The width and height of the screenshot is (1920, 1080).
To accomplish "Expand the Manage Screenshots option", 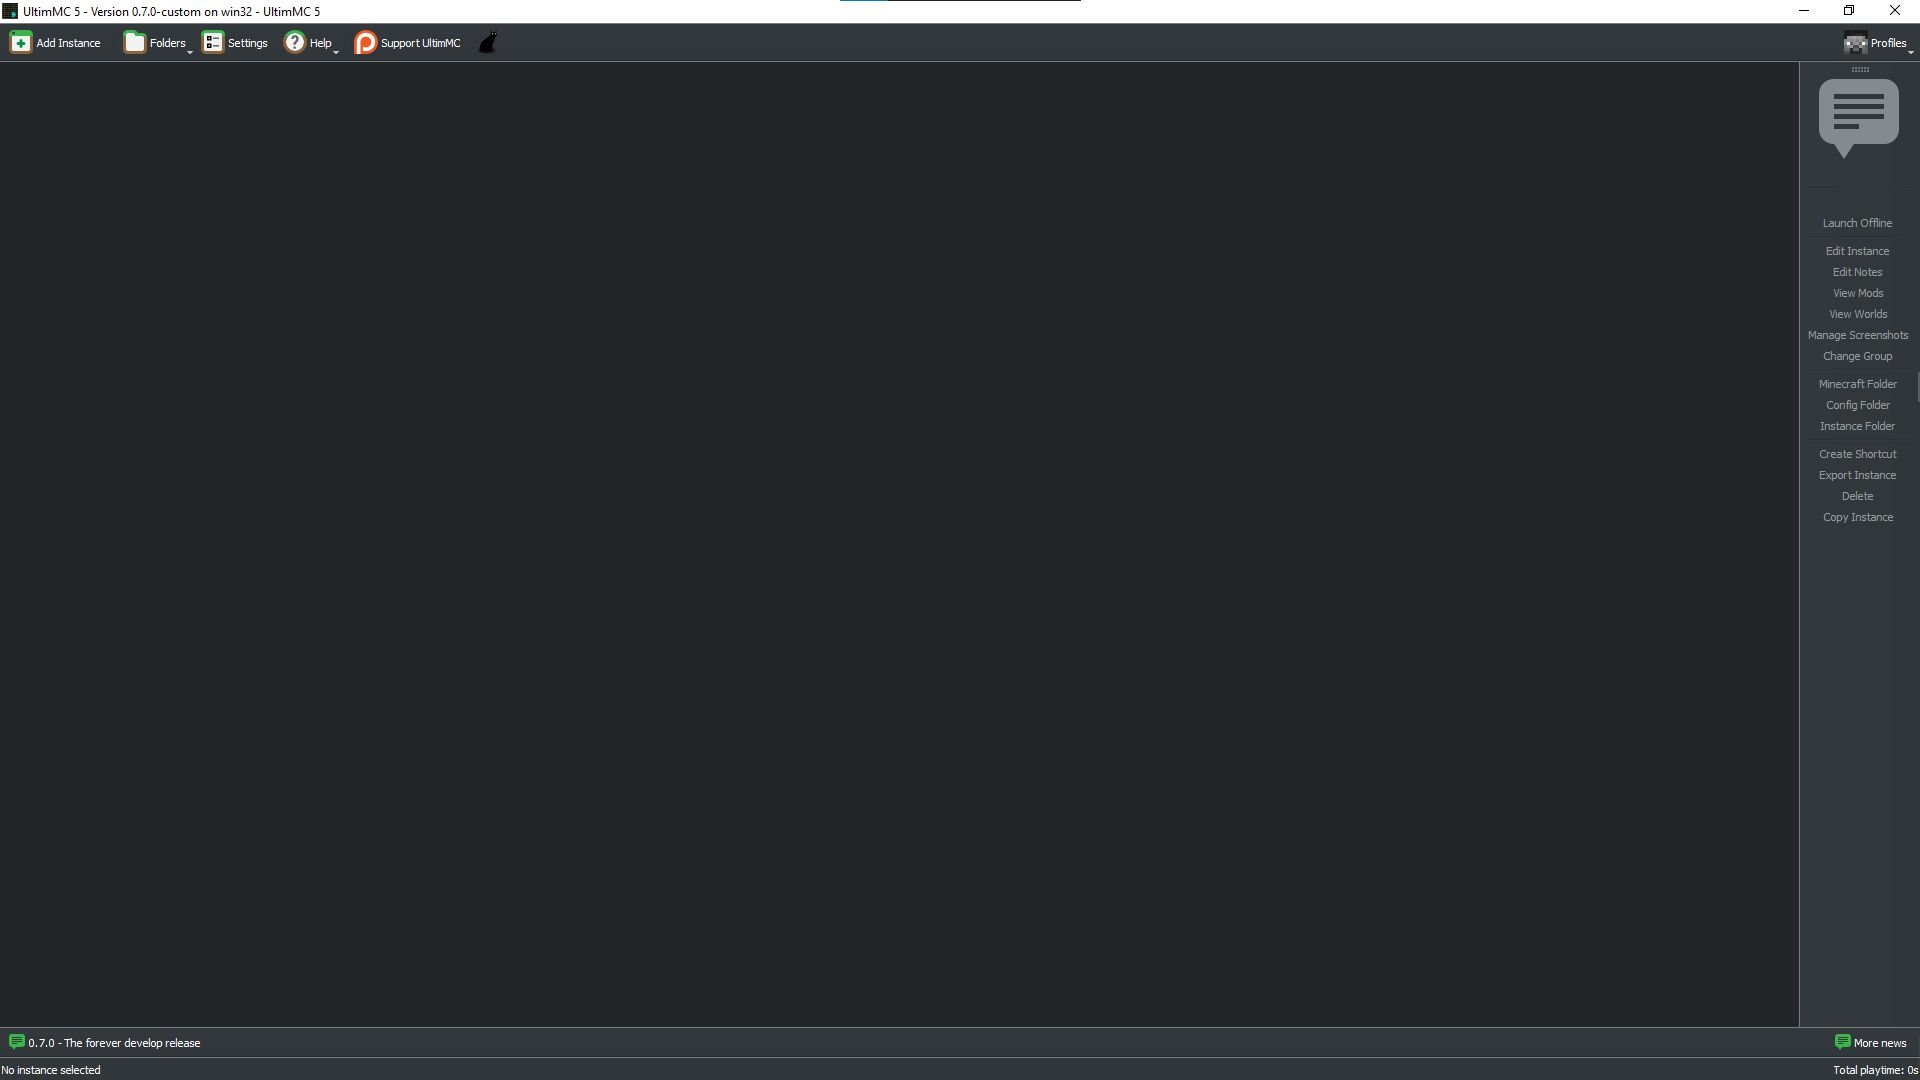I will click(1857, 335).
